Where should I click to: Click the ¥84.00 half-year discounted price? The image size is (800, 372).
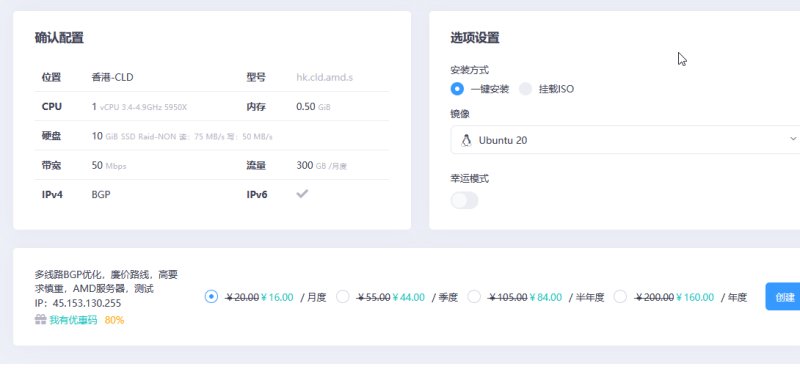click(545, 297)
